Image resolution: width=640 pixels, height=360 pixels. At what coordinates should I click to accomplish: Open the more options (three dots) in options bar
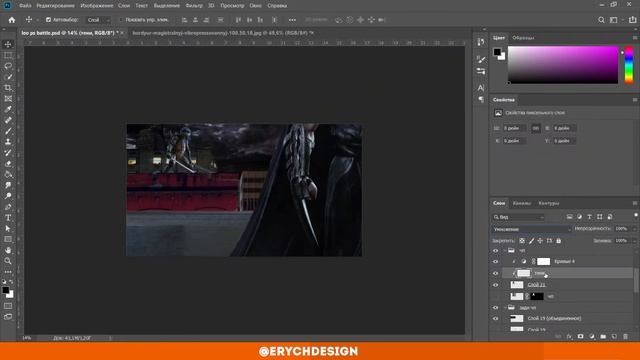point(292,20)
